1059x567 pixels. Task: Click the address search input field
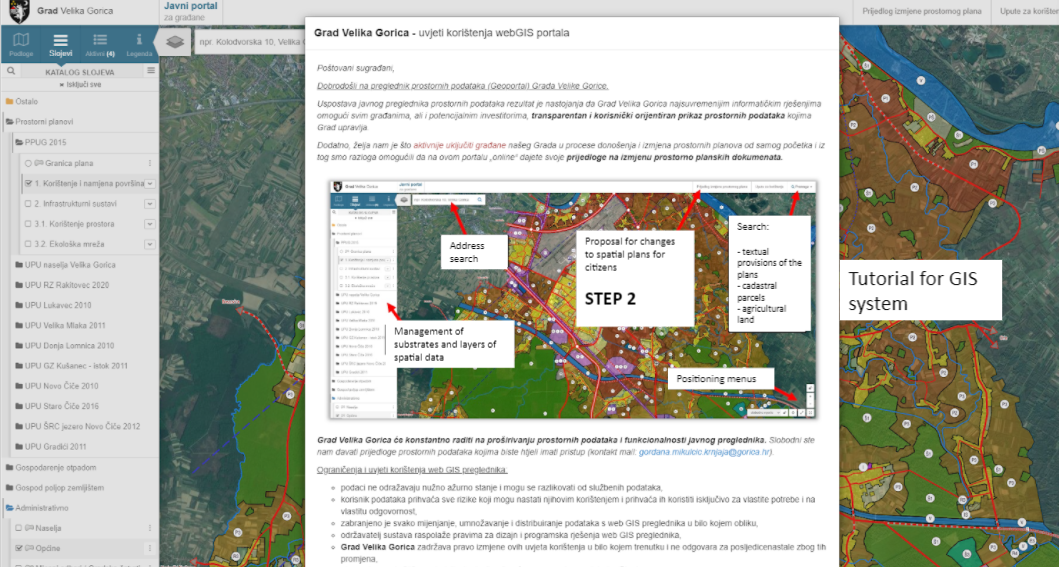[x=250, y=42]
